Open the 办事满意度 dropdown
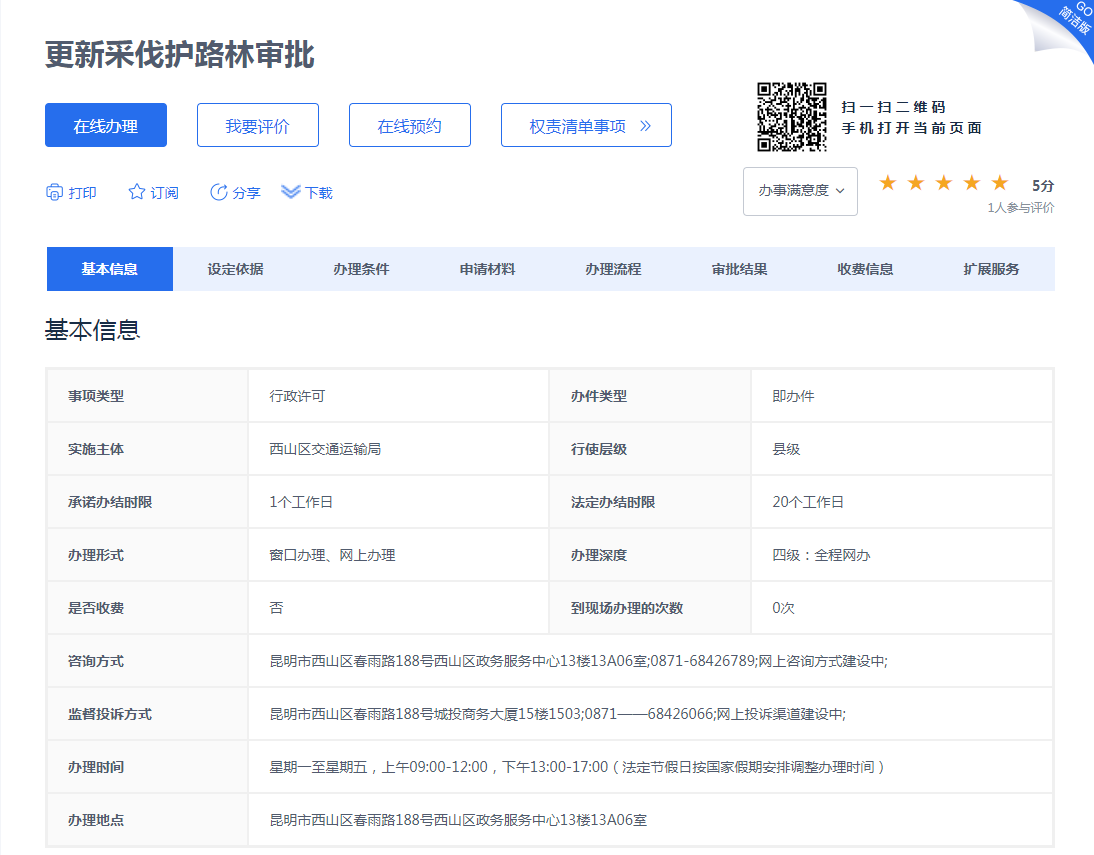Viewport: 1094px width, 855px height. [x=800, y=191]
